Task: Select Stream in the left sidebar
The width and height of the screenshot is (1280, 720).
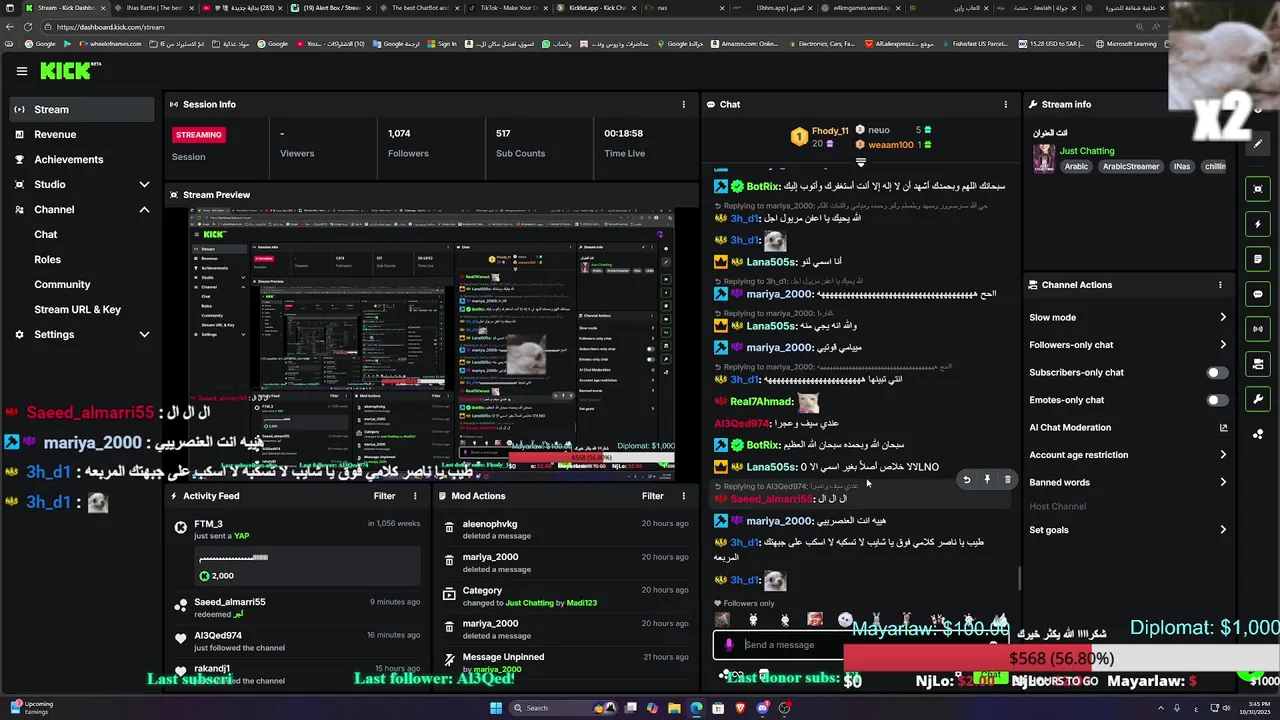Action: [x=81, y=110]
